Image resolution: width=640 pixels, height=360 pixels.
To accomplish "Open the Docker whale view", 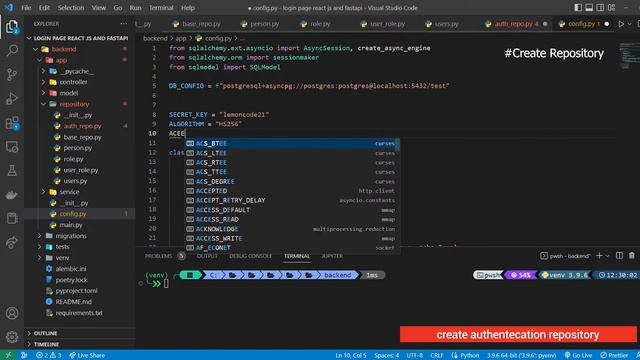I will pos(12,195).
